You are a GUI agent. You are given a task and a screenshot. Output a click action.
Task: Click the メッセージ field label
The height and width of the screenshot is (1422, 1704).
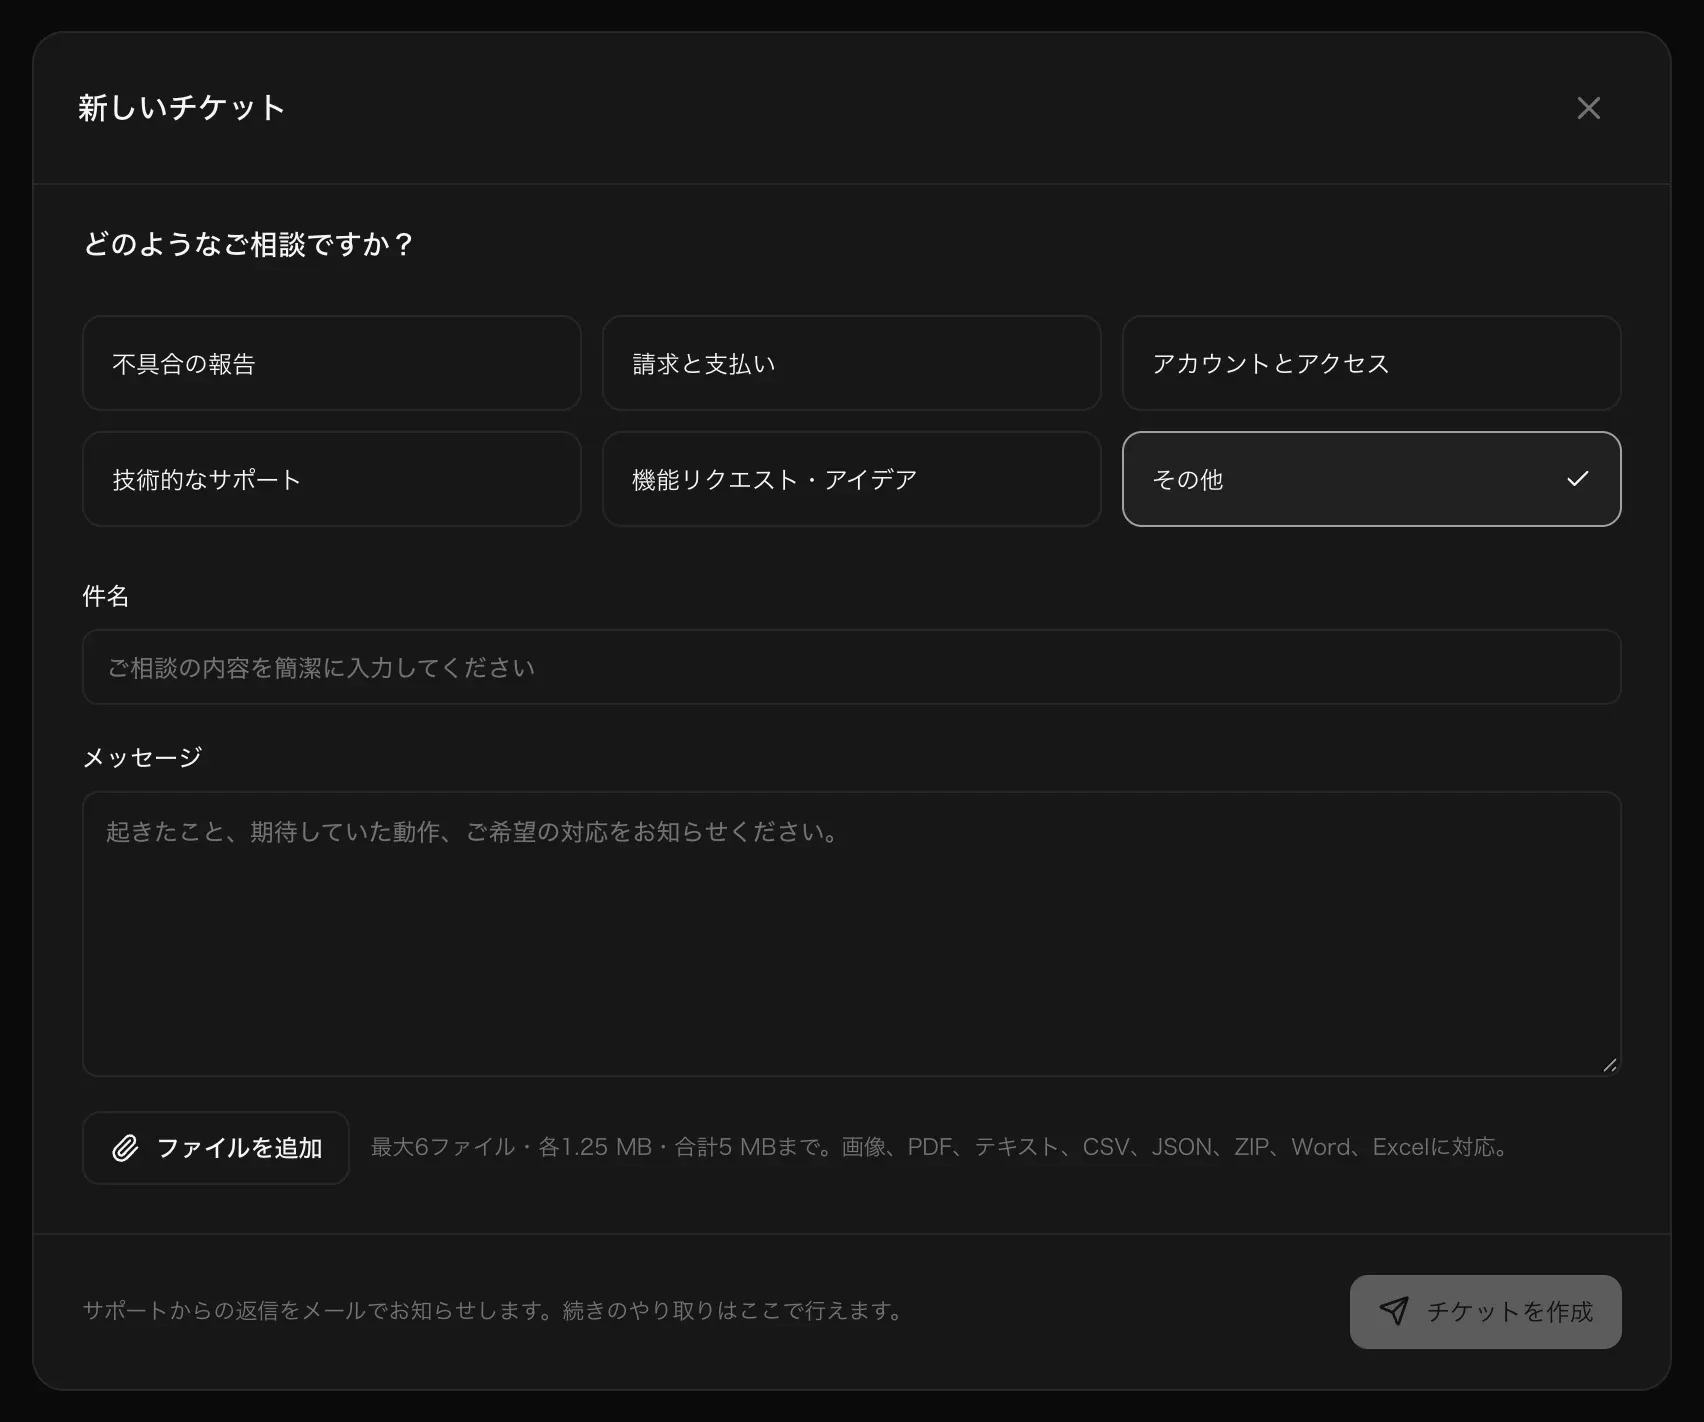[x=143, y=757]
